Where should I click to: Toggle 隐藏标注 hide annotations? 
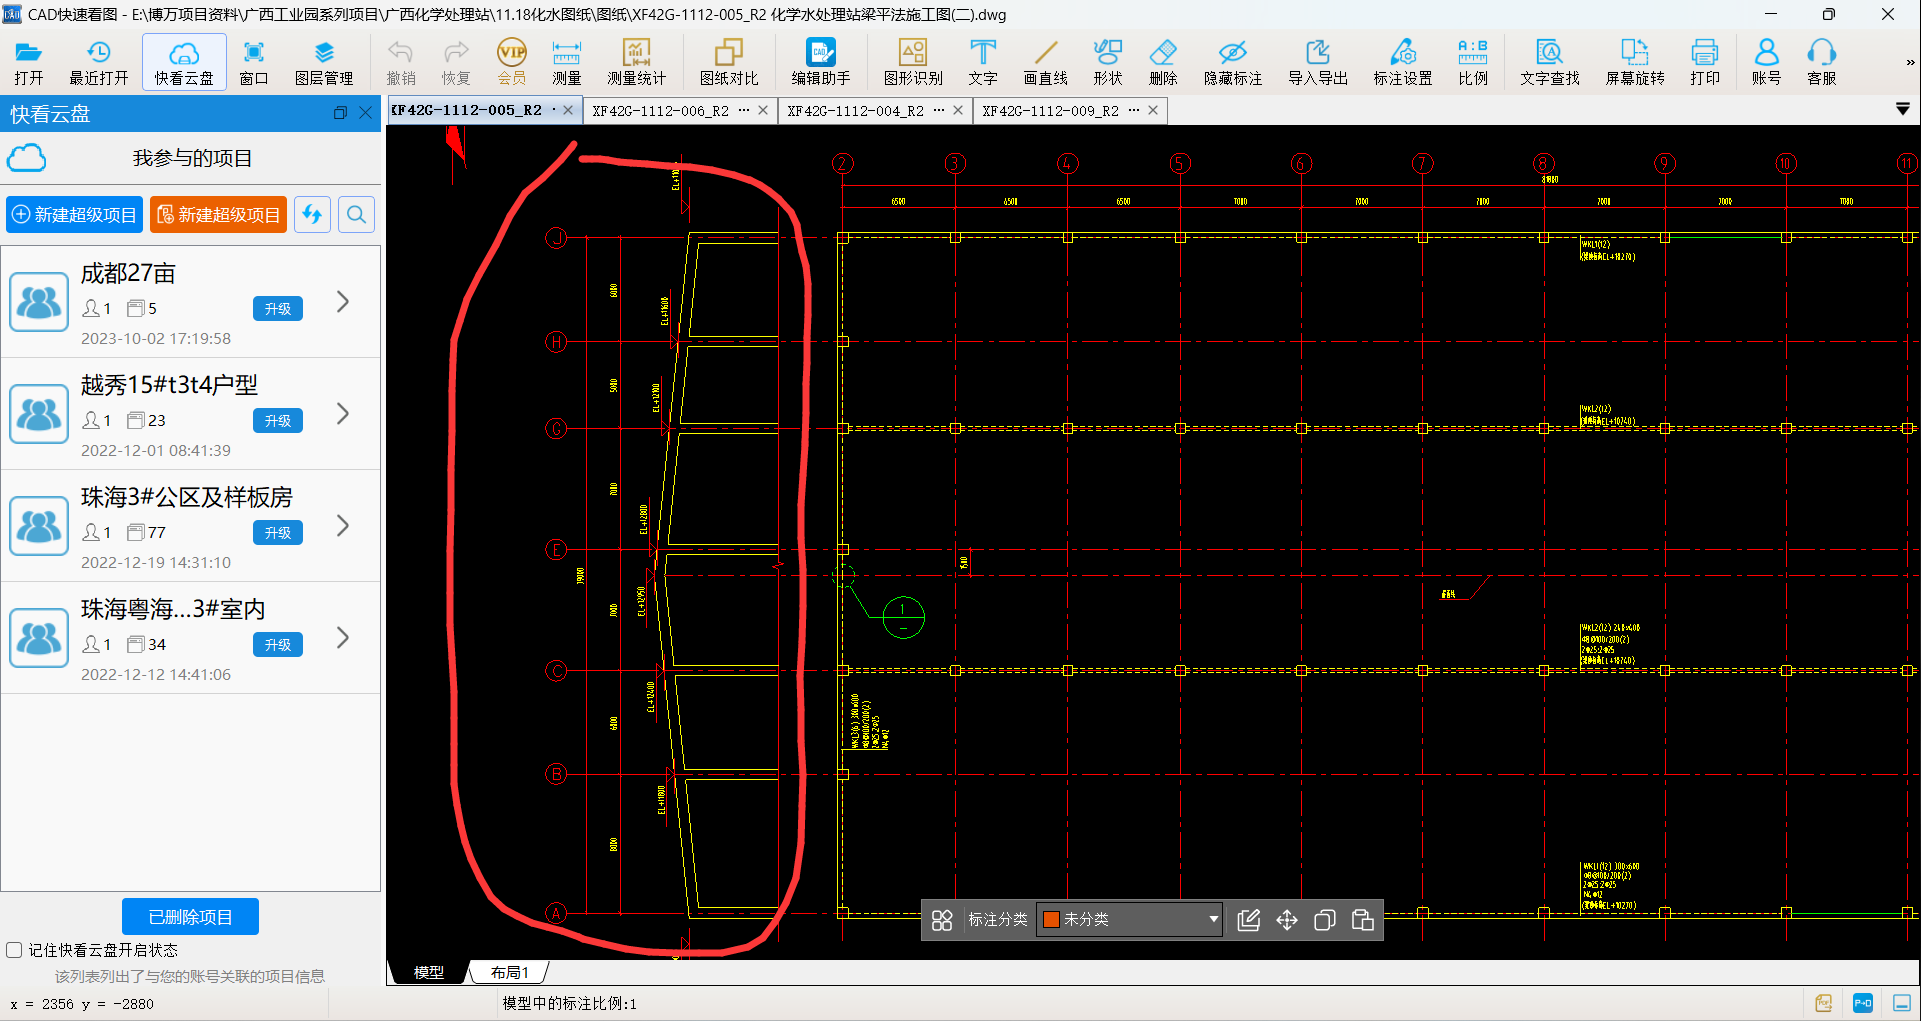coord(1233,62)
